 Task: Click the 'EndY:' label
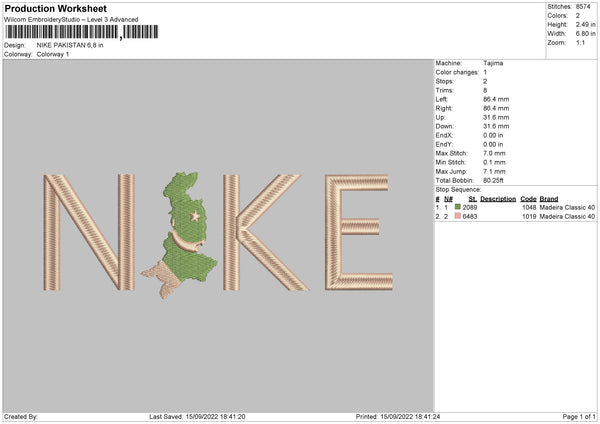(444, 144)
